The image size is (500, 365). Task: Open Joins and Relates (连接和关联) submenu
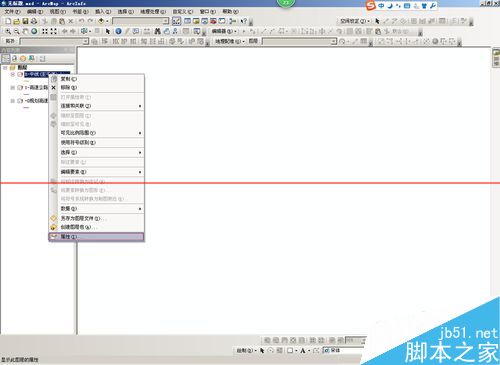[x=97, y=106]
